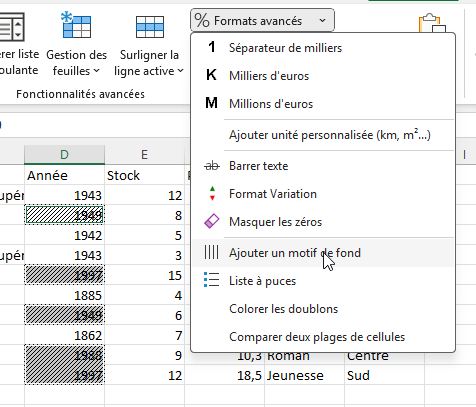The height and width of the screenshot is (407, 476).
Task: Select Stock cell with value 15
Action: click(144, 275)
